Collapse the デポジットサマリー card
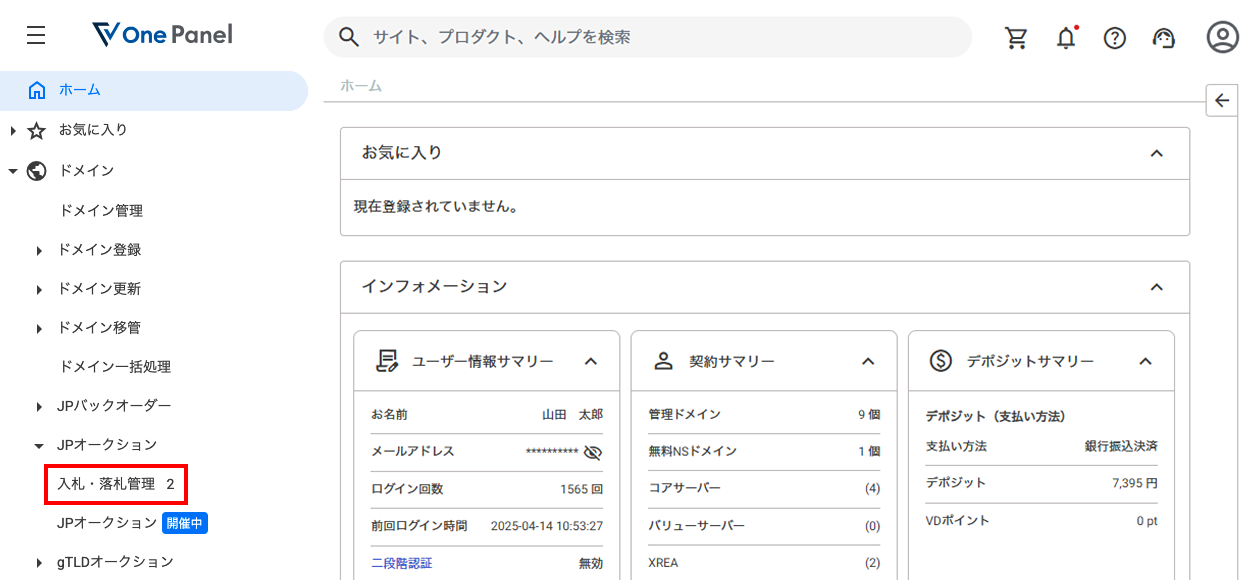Viewport: 1250px width, 580px height. [x=1146, y=361]
